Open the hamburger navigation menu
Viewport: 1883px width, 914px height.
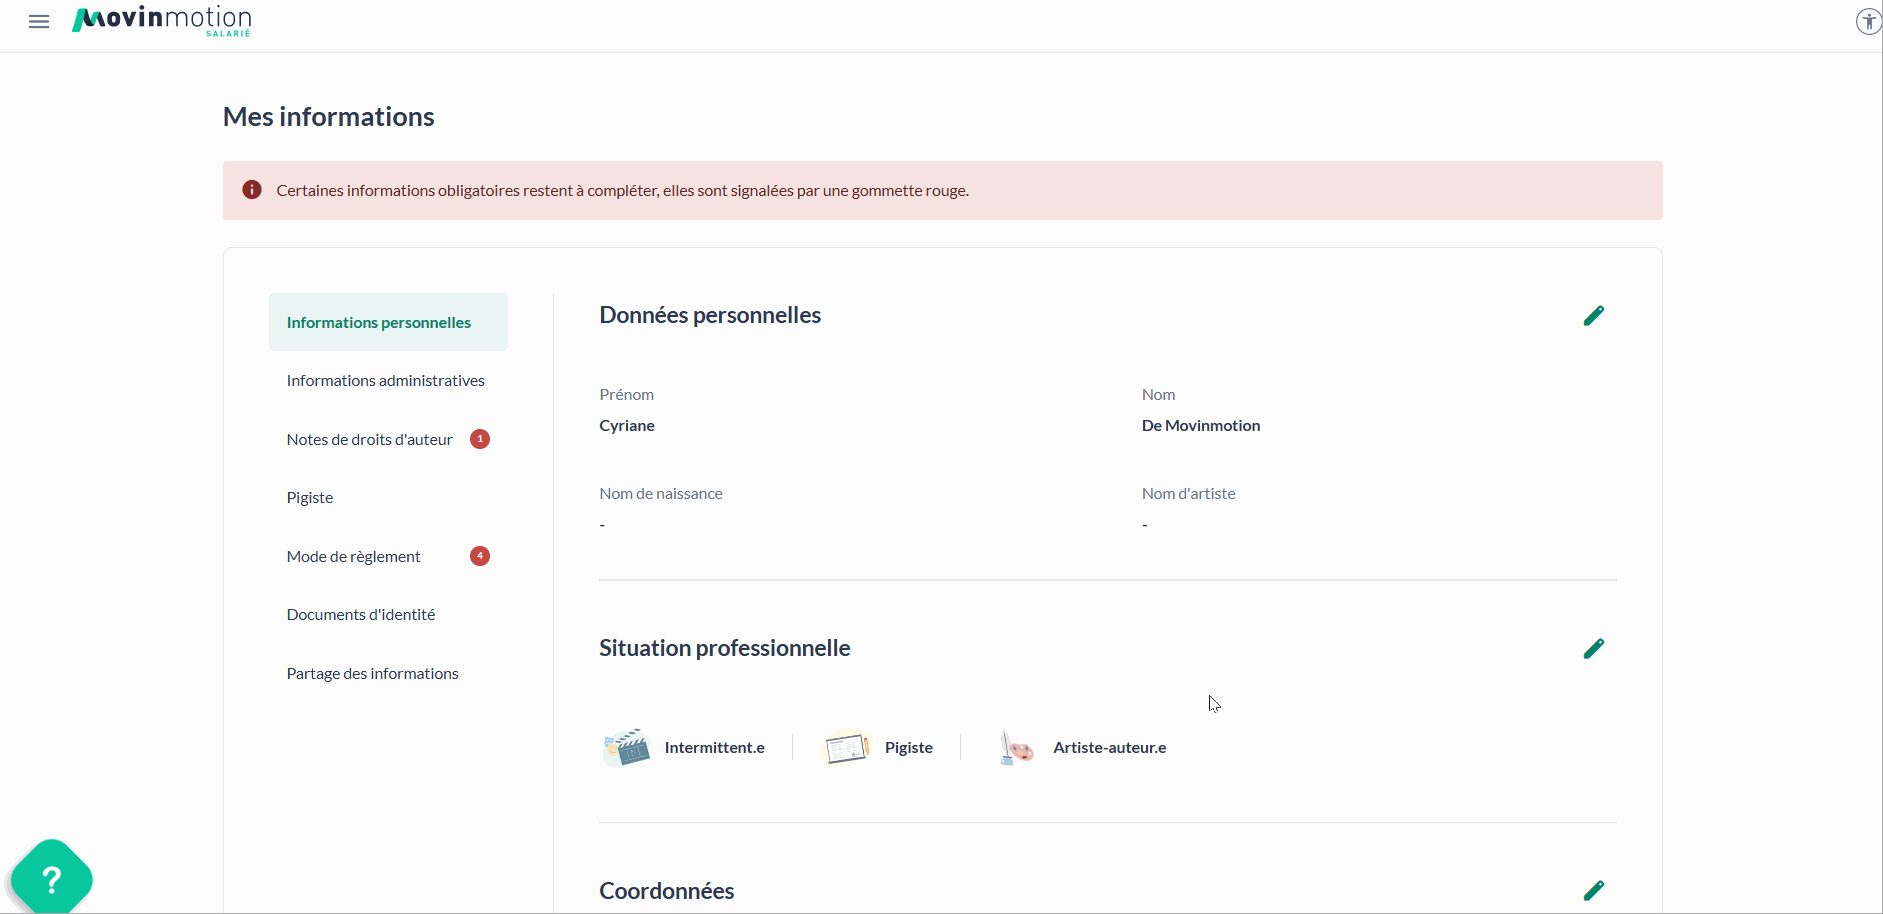click(39, 22)
